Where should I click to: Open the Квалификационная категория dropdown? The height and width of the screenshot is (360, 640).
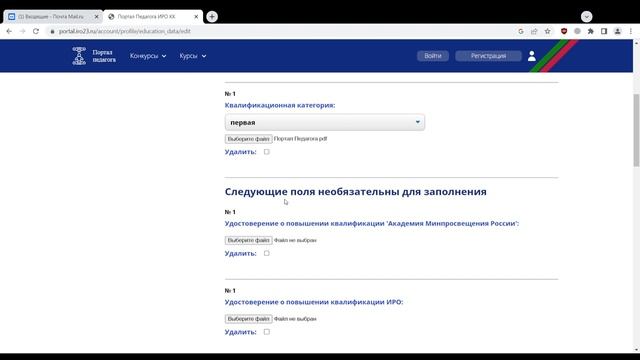tap(324, 122)
